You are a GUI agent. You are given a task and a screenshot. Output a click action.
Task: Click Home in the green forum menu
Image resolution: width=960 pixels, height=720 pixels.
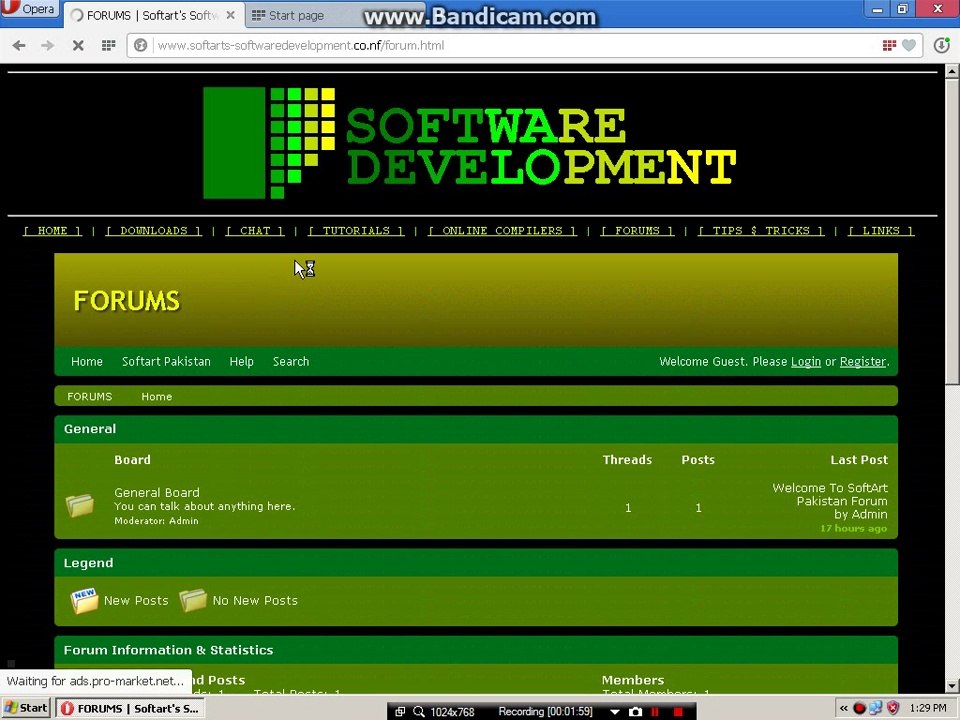pos(87,361)
